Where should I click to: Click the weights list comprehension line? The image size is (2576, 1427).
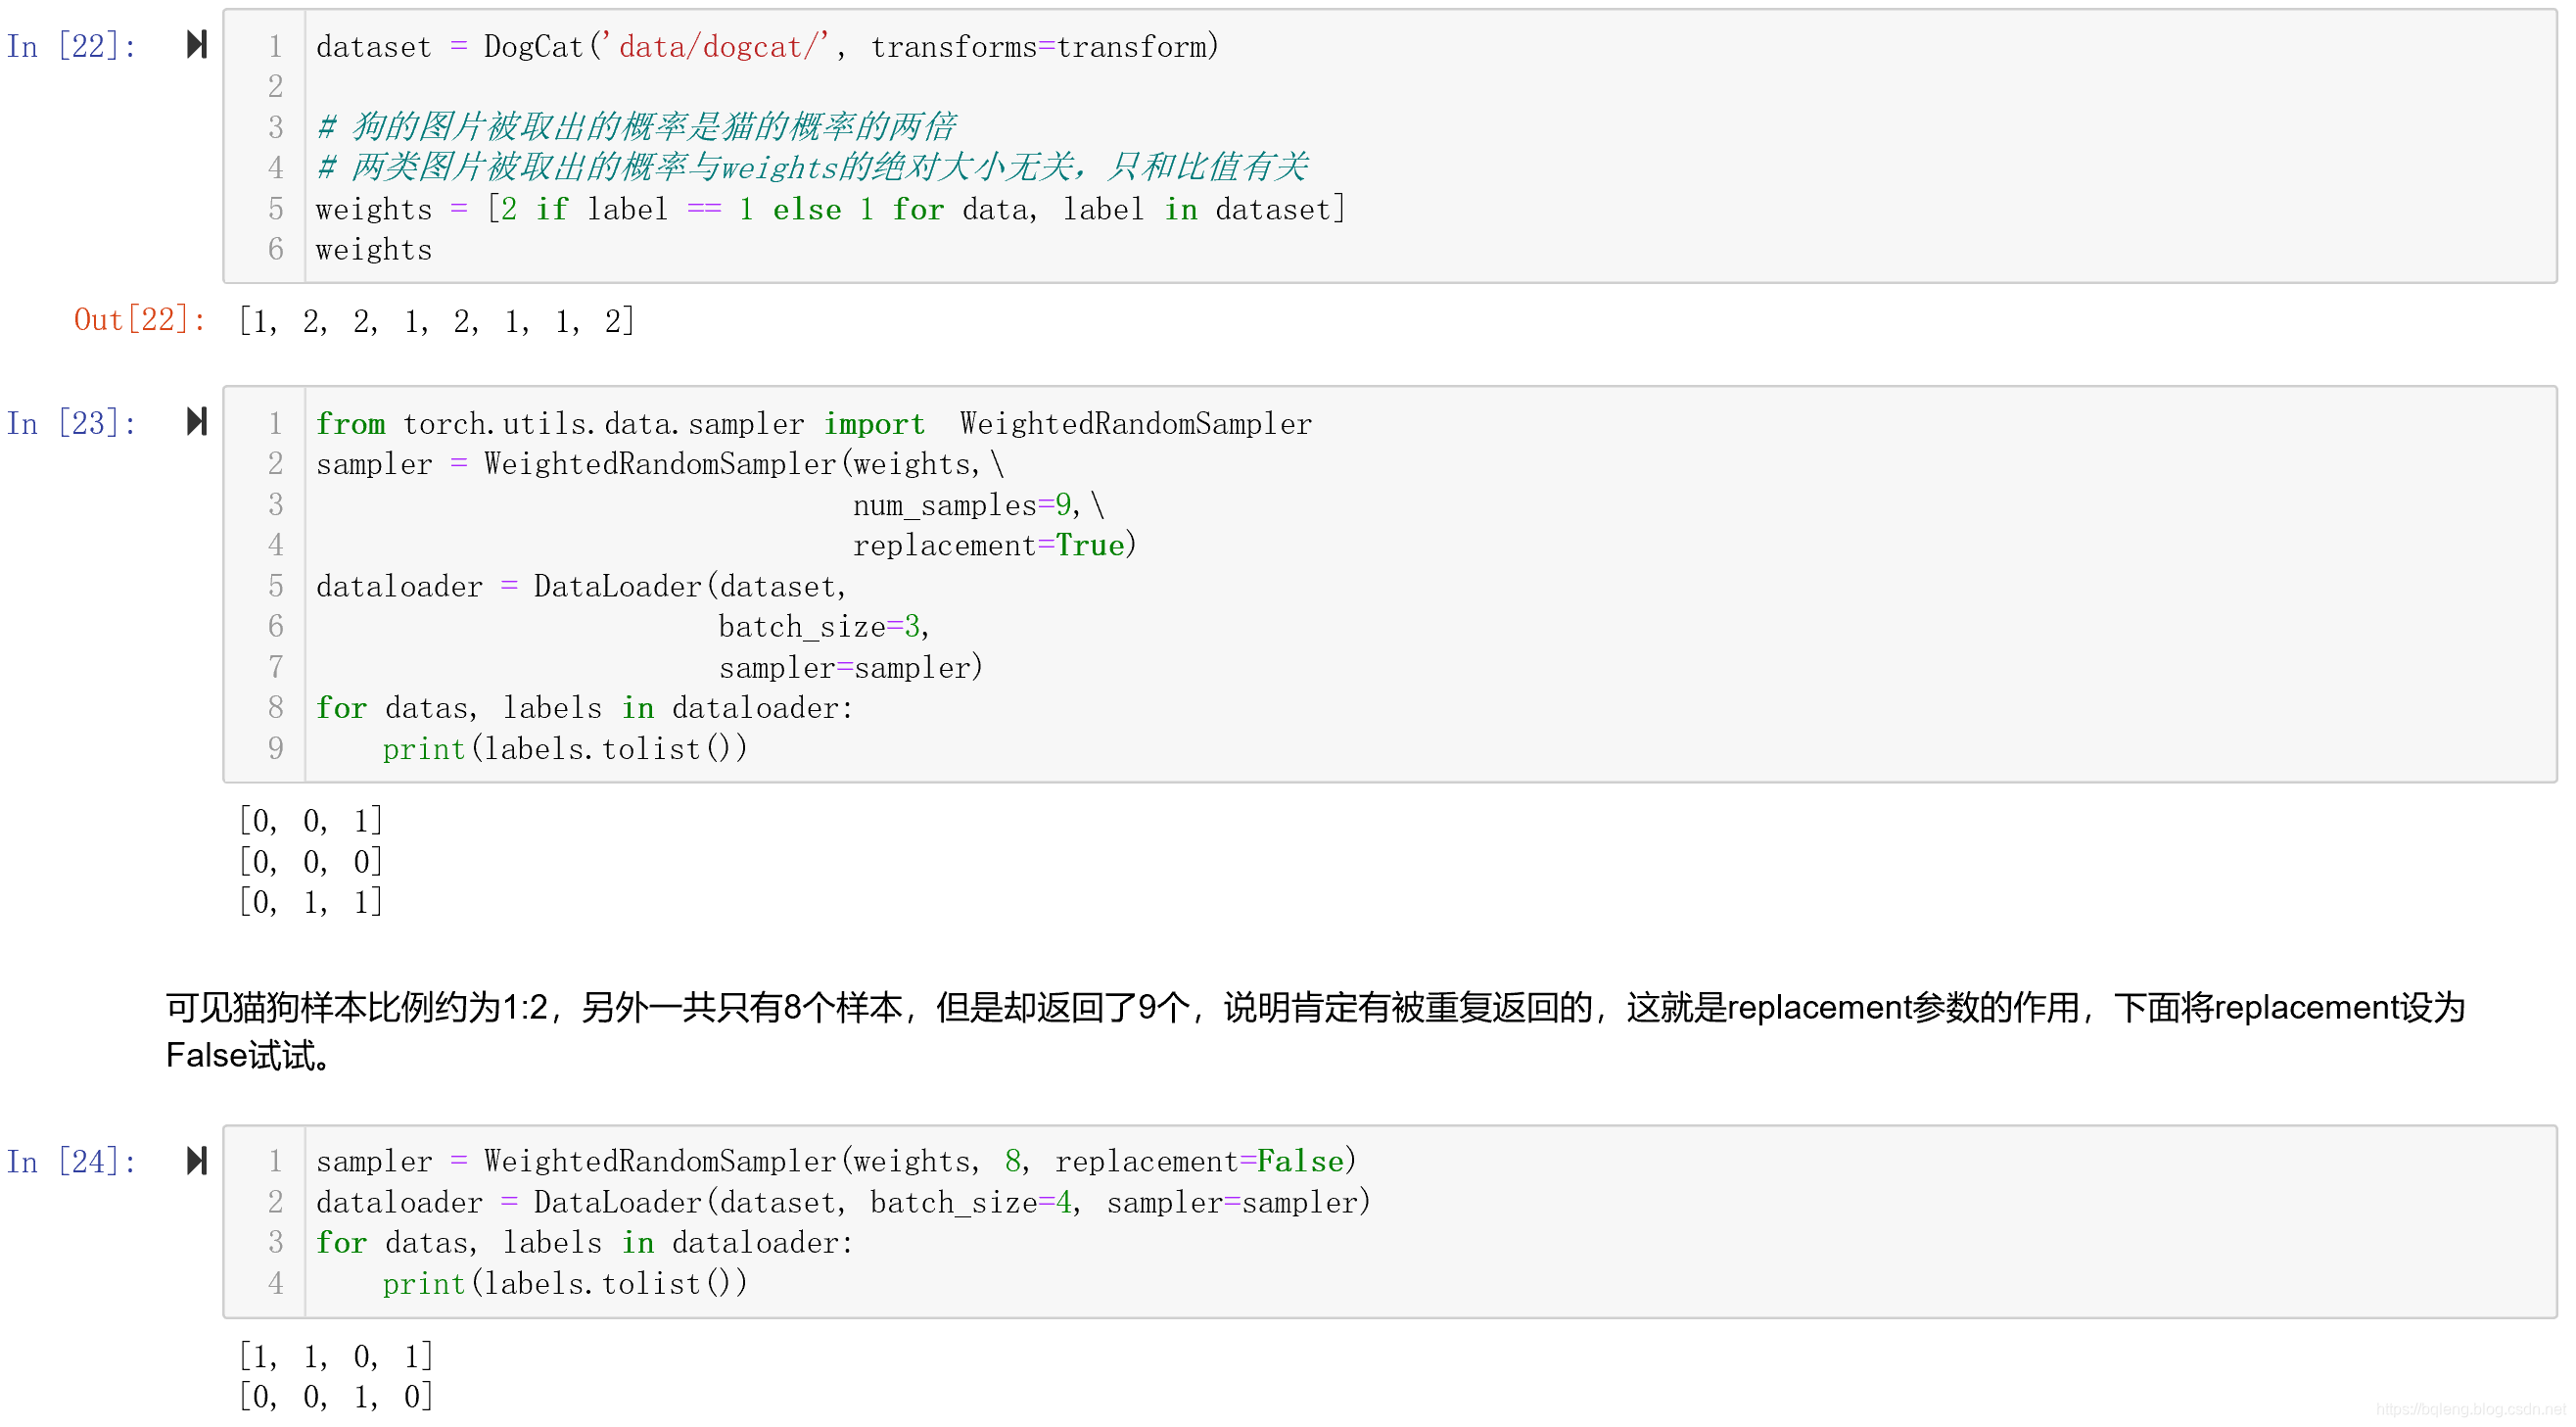(831, 209)
